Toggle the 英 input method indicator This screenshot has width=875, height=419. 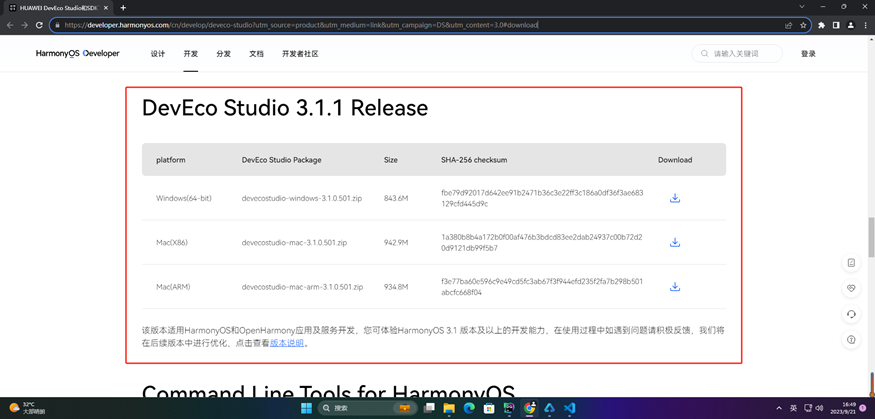[794, 408]
